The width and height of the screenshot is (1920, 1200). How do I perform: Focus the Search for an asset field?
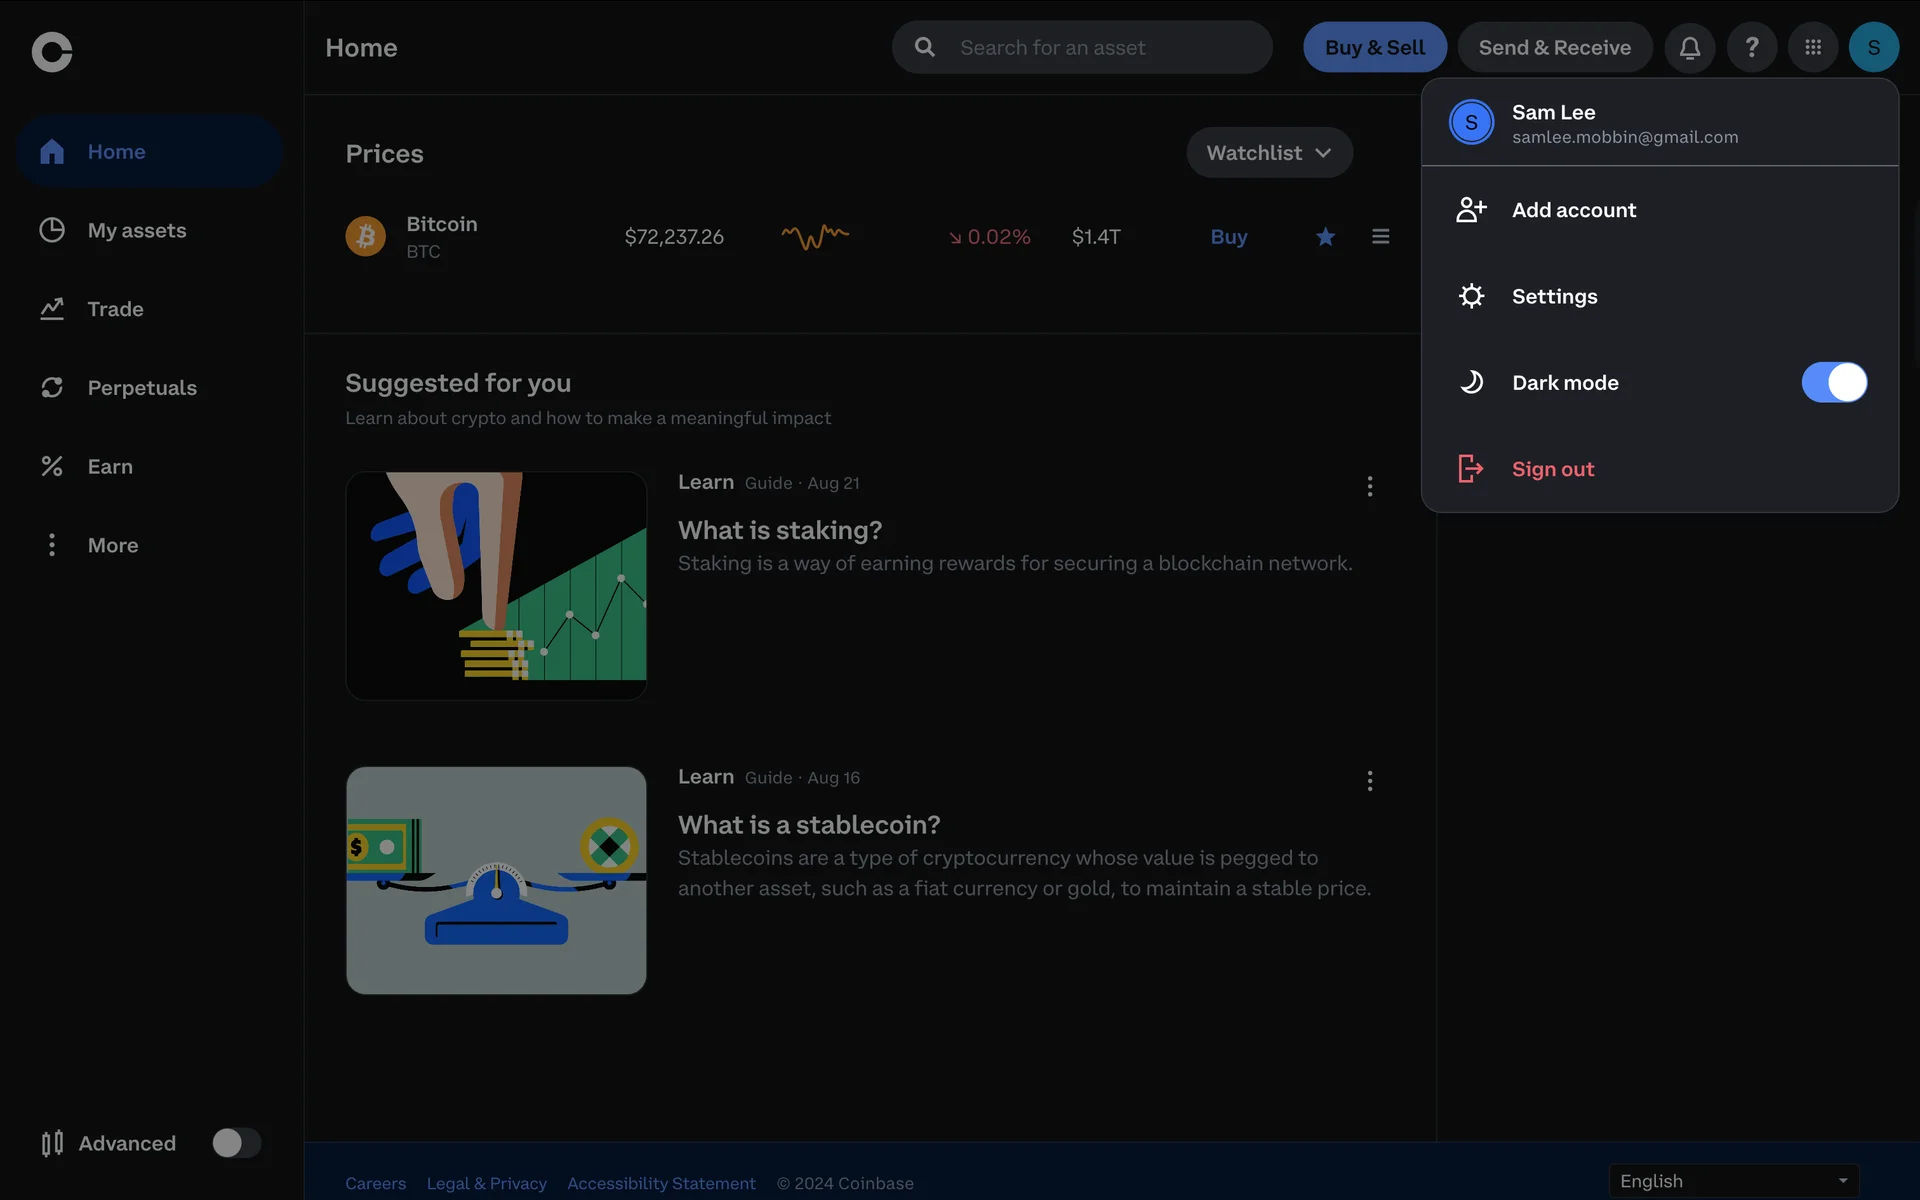tap(1100, 47)
